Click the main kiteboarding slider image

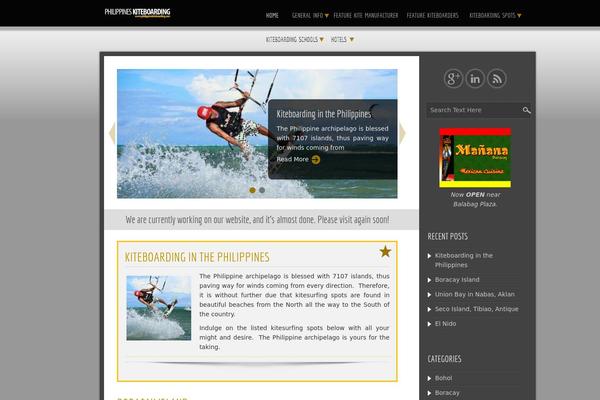257,134
